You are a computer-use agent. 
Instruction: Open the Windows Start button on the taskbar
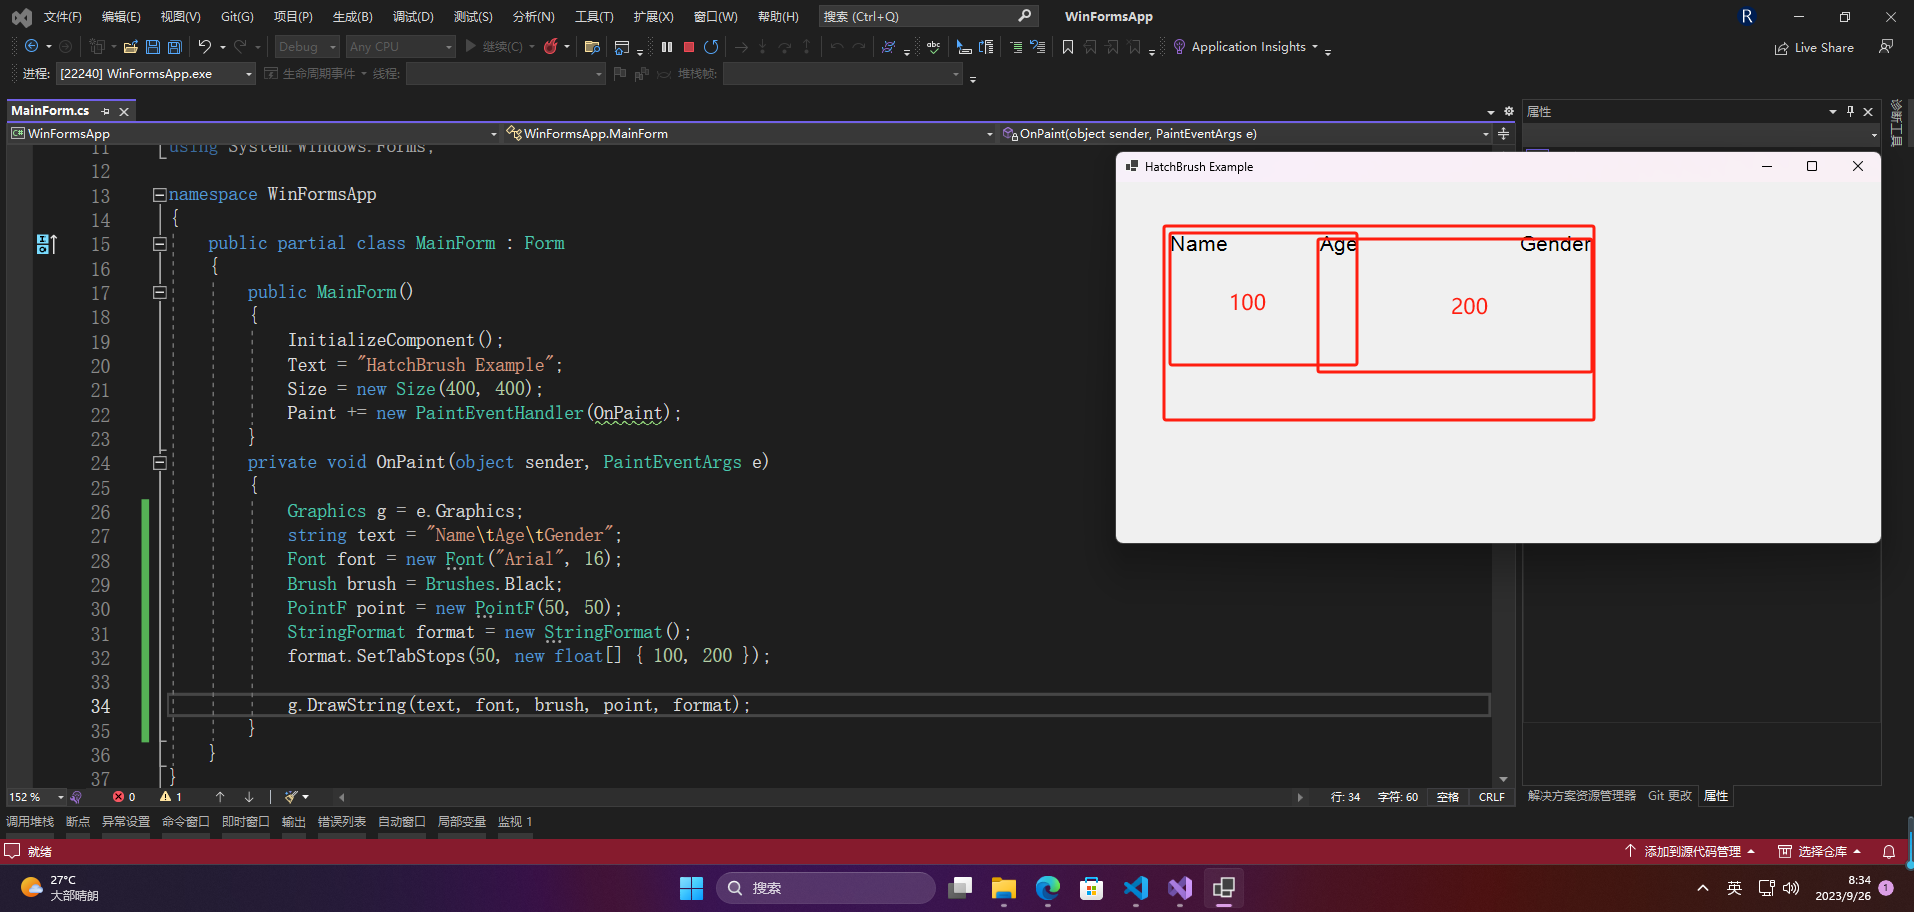[x=691, y=888]
